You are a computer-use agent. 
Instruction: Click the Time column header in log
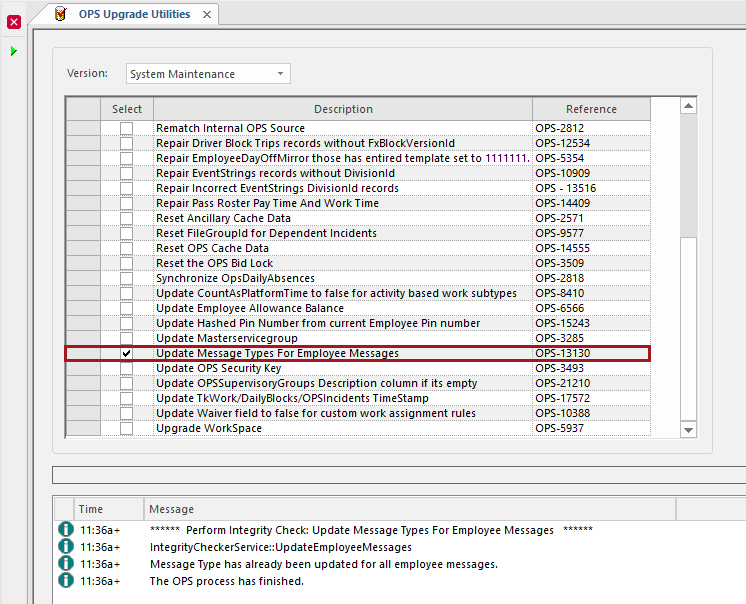109,509
